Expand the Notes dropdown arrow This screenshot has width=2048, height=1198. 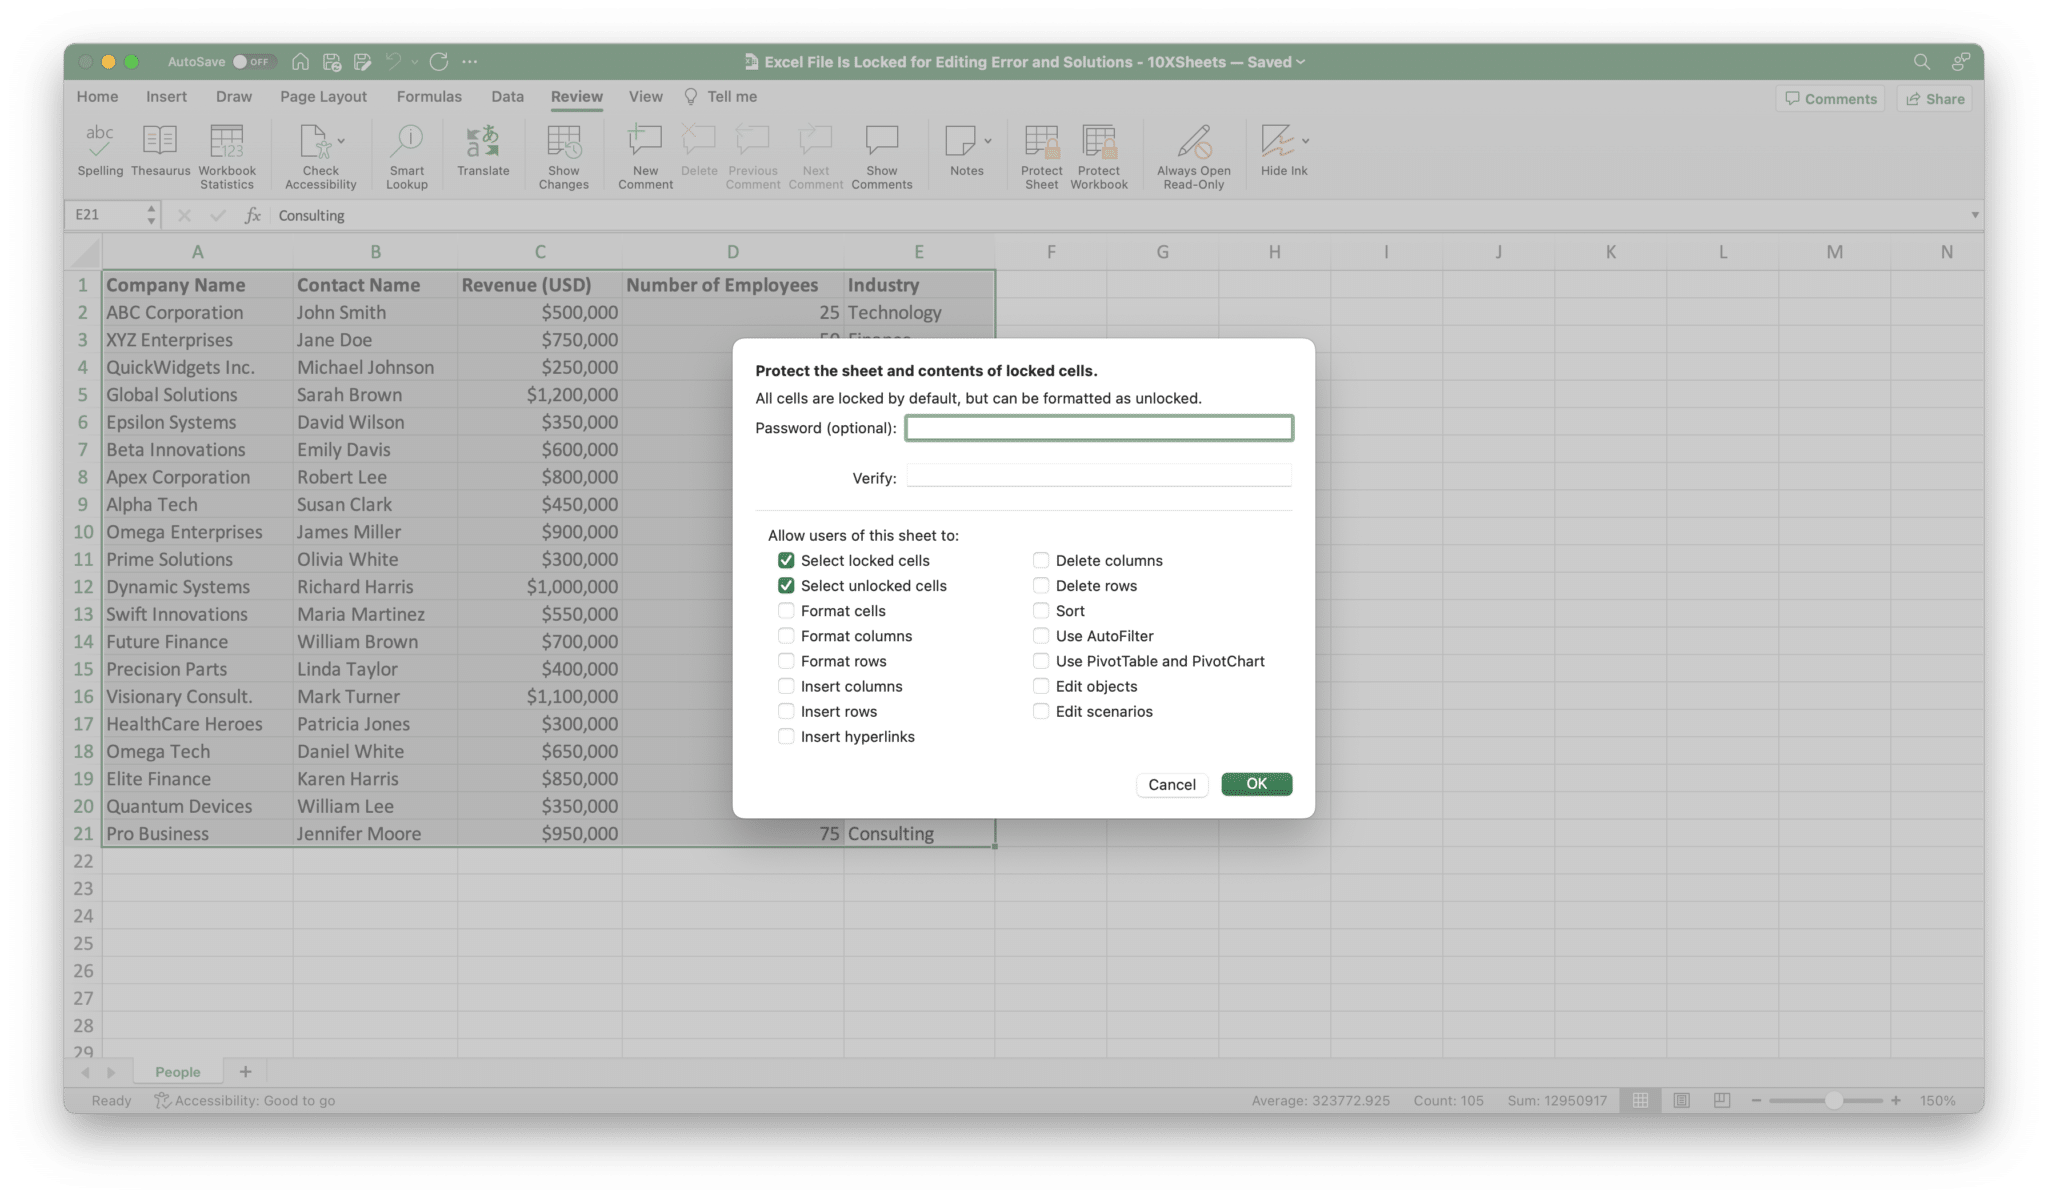(x=988, y=141)
